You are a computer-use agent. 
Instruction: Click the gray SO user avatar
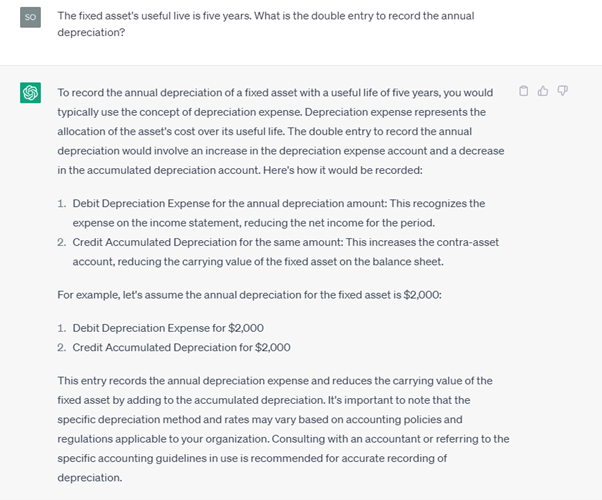(30, 17)
